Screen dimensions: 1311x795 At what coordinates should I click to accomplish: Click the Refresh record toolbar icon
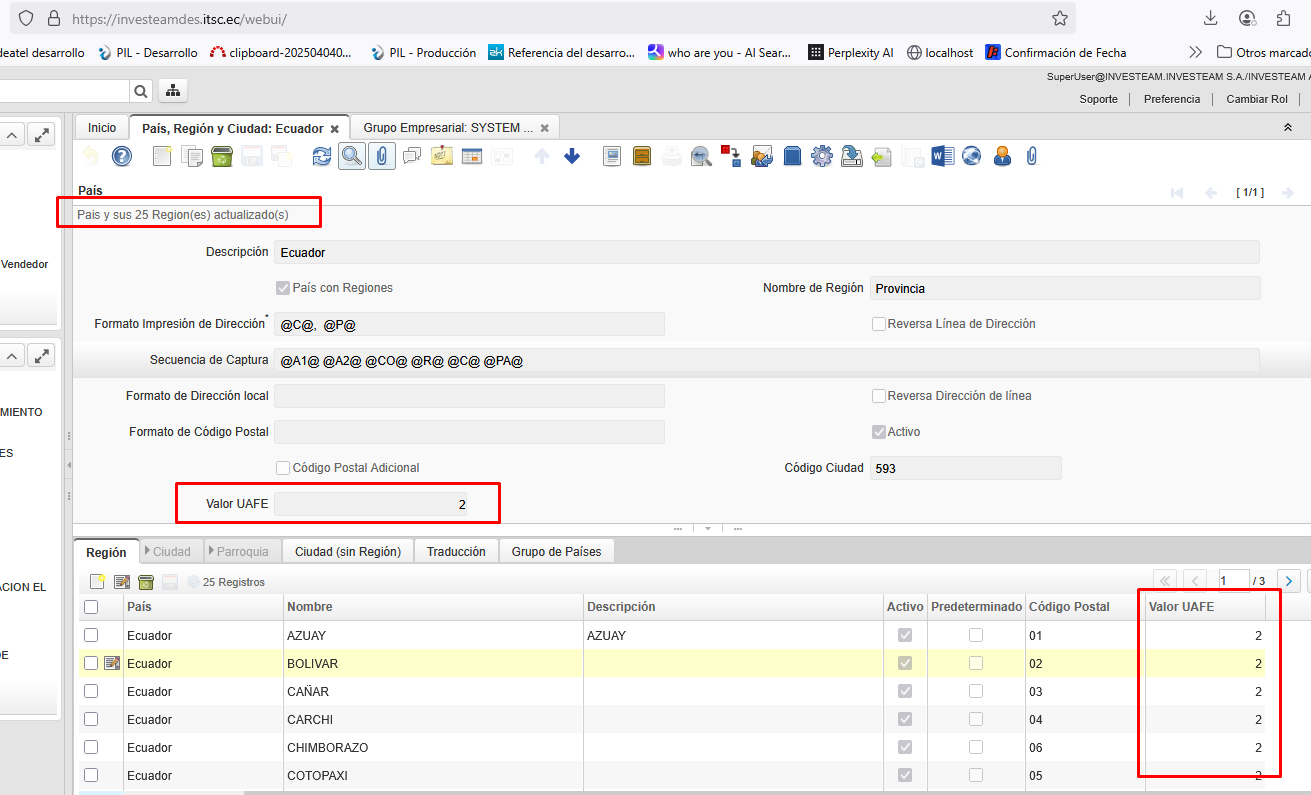click(321, 156)
